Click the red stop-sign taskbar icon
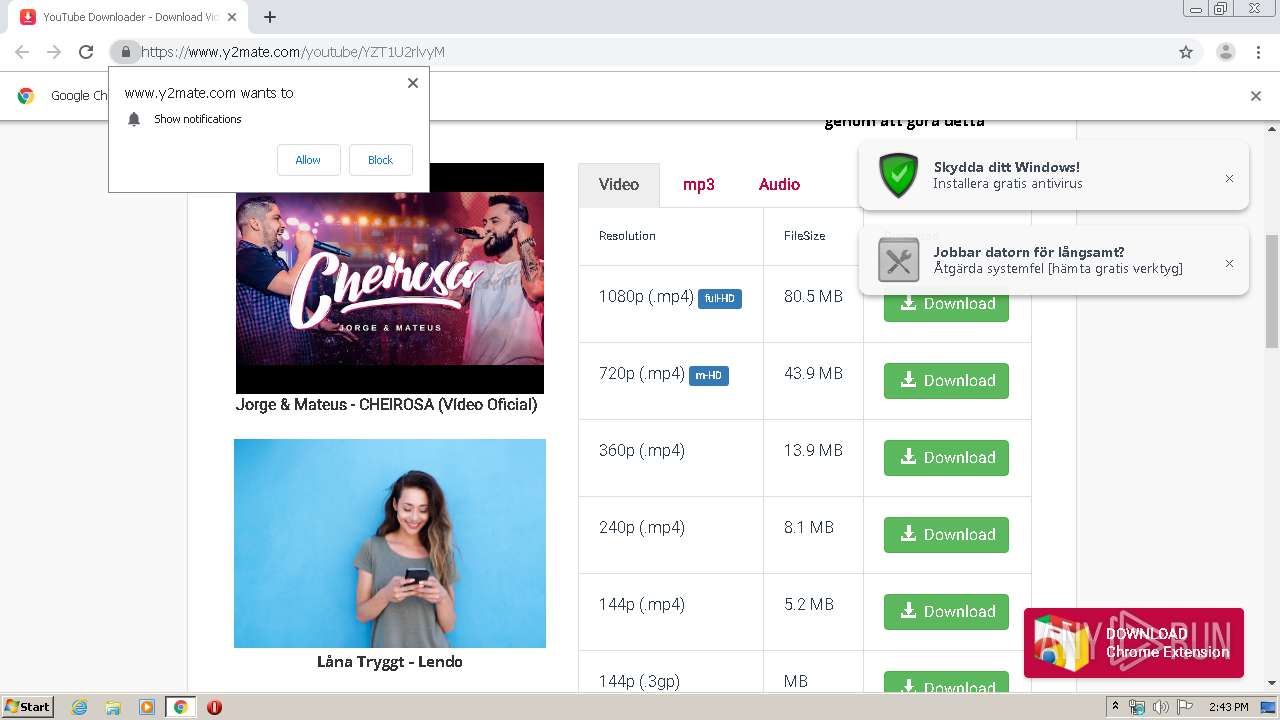1280x720 pixels. click(214, 707)
